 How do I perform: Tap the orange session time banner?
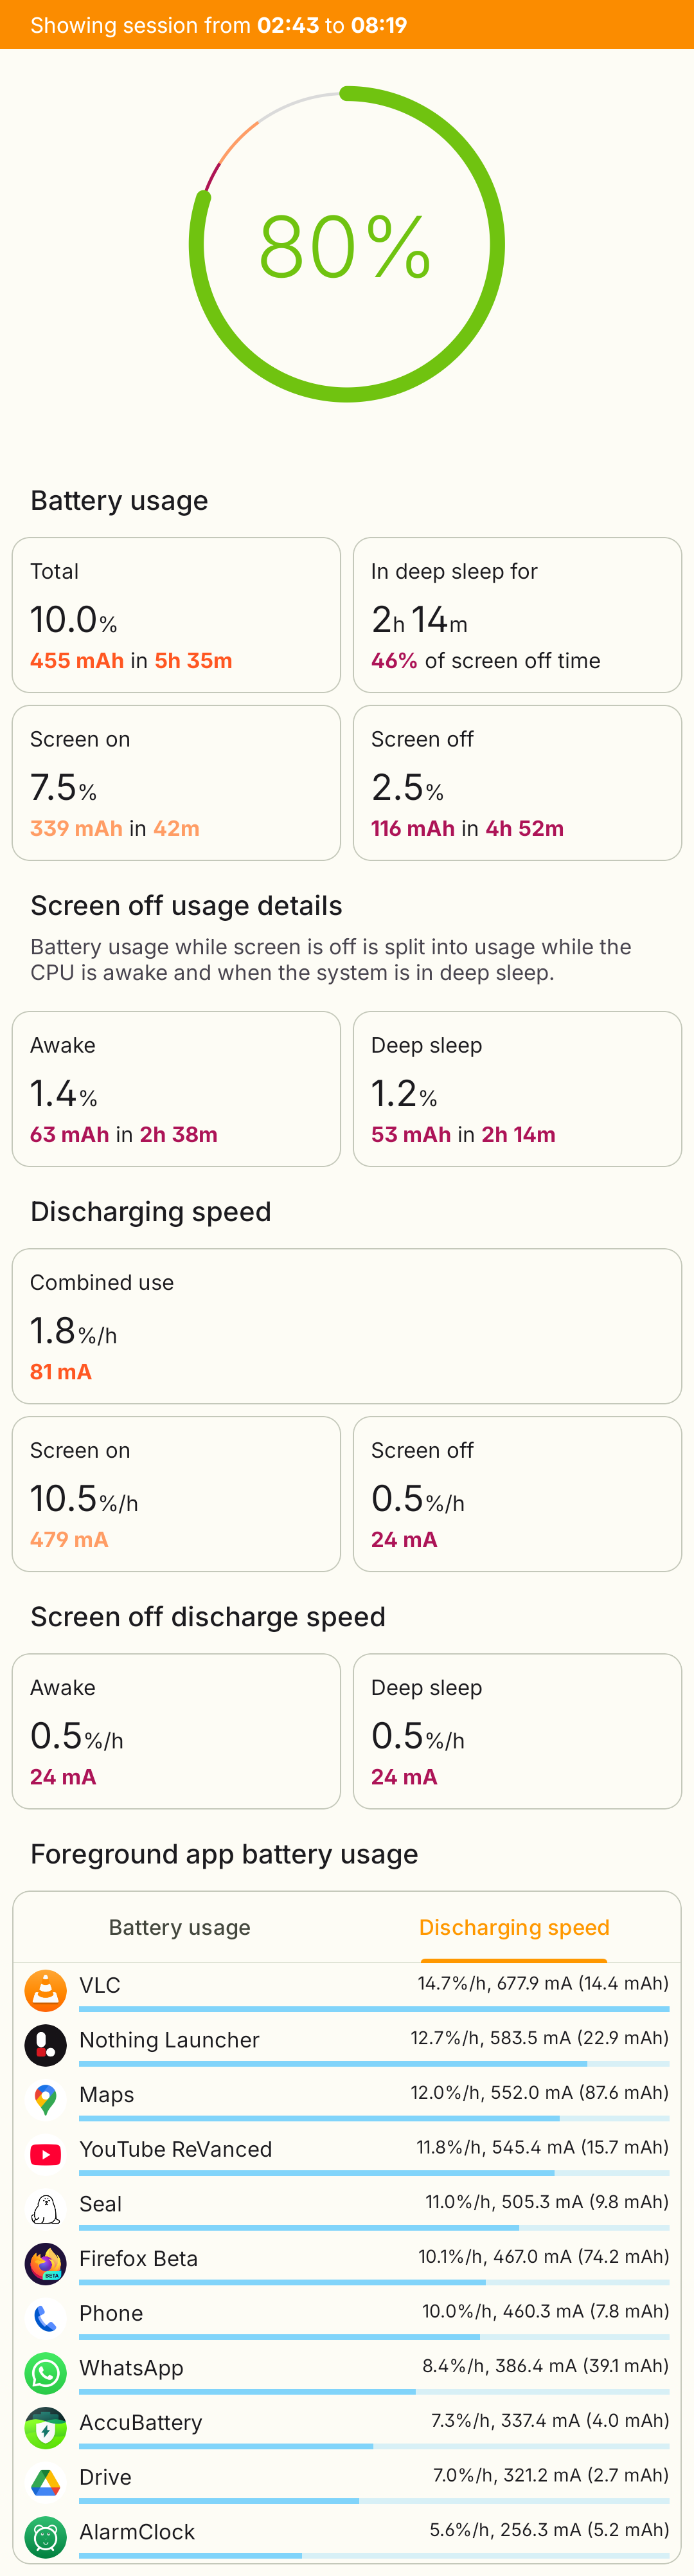346,25
